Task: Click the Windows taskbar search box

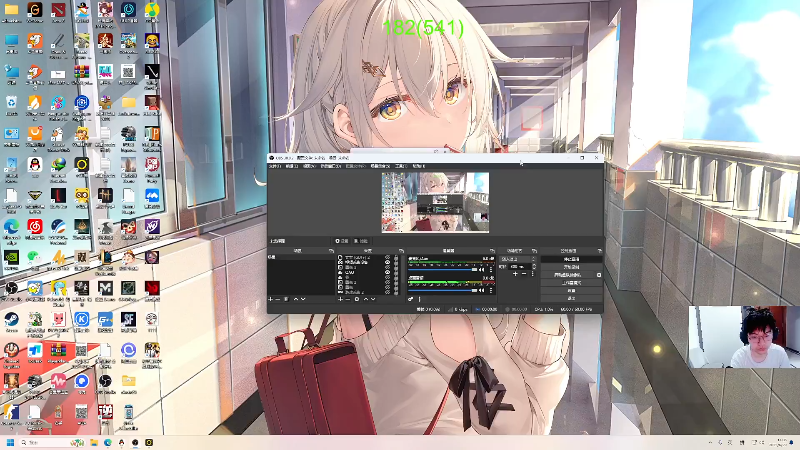Action: pyautogui.click(x=52, y=442)
